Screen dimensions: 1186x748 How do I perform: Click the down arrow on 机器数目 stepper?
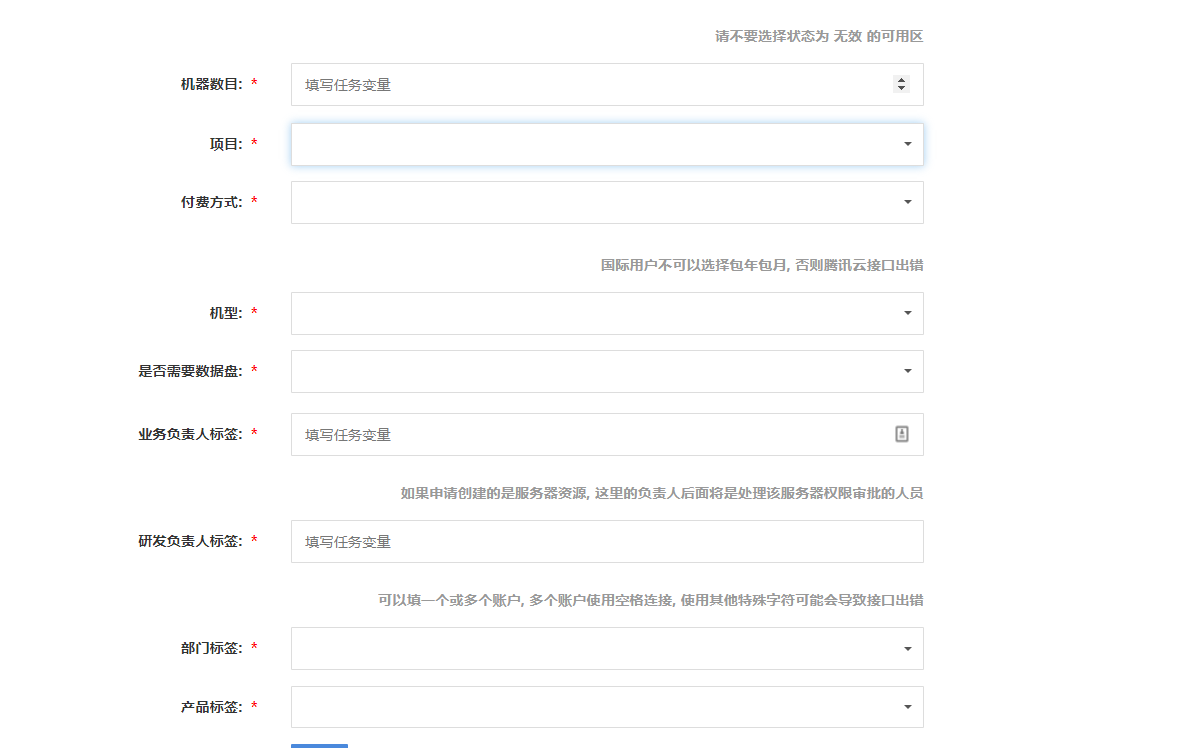pyautogui.click(x=900, y=90)
